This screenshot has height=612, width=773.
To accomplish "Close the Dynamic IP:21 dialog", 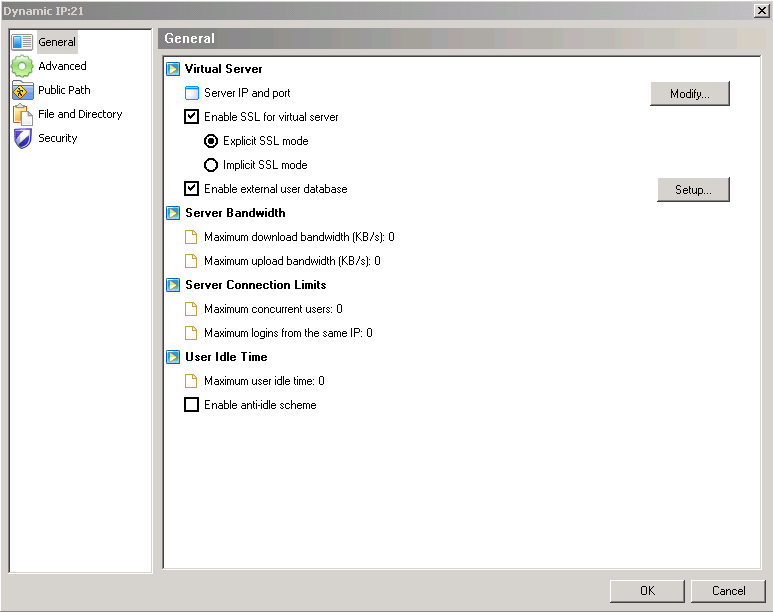I will [762, 10].
